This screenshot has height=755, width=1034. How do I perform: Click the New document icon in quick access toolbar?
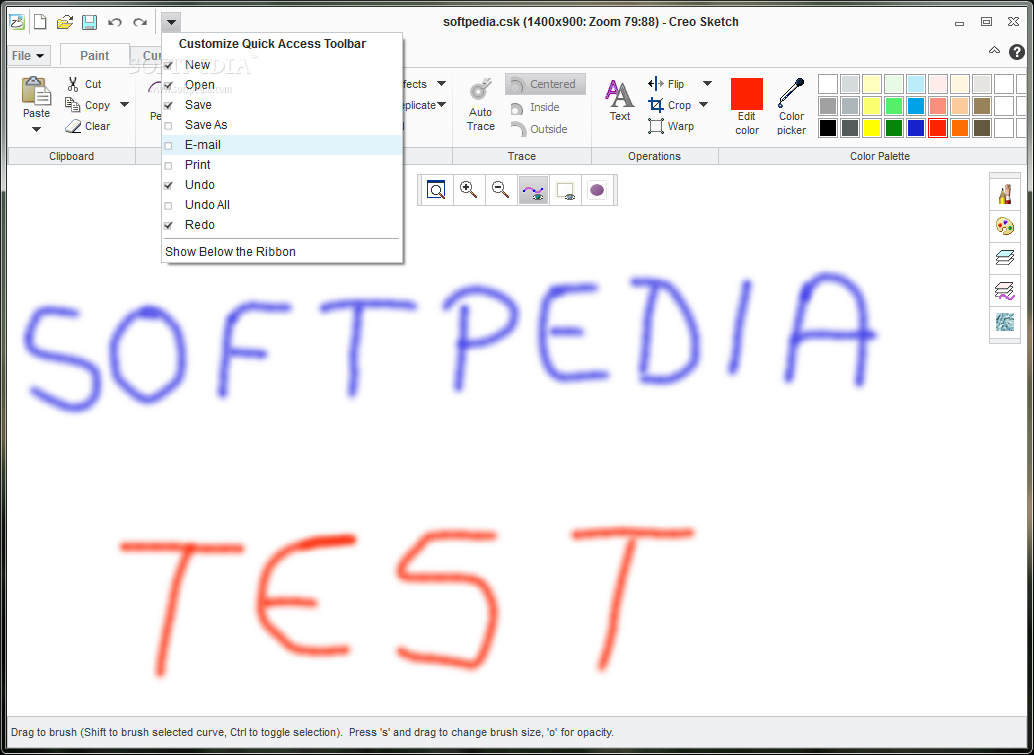click(40, 22)
